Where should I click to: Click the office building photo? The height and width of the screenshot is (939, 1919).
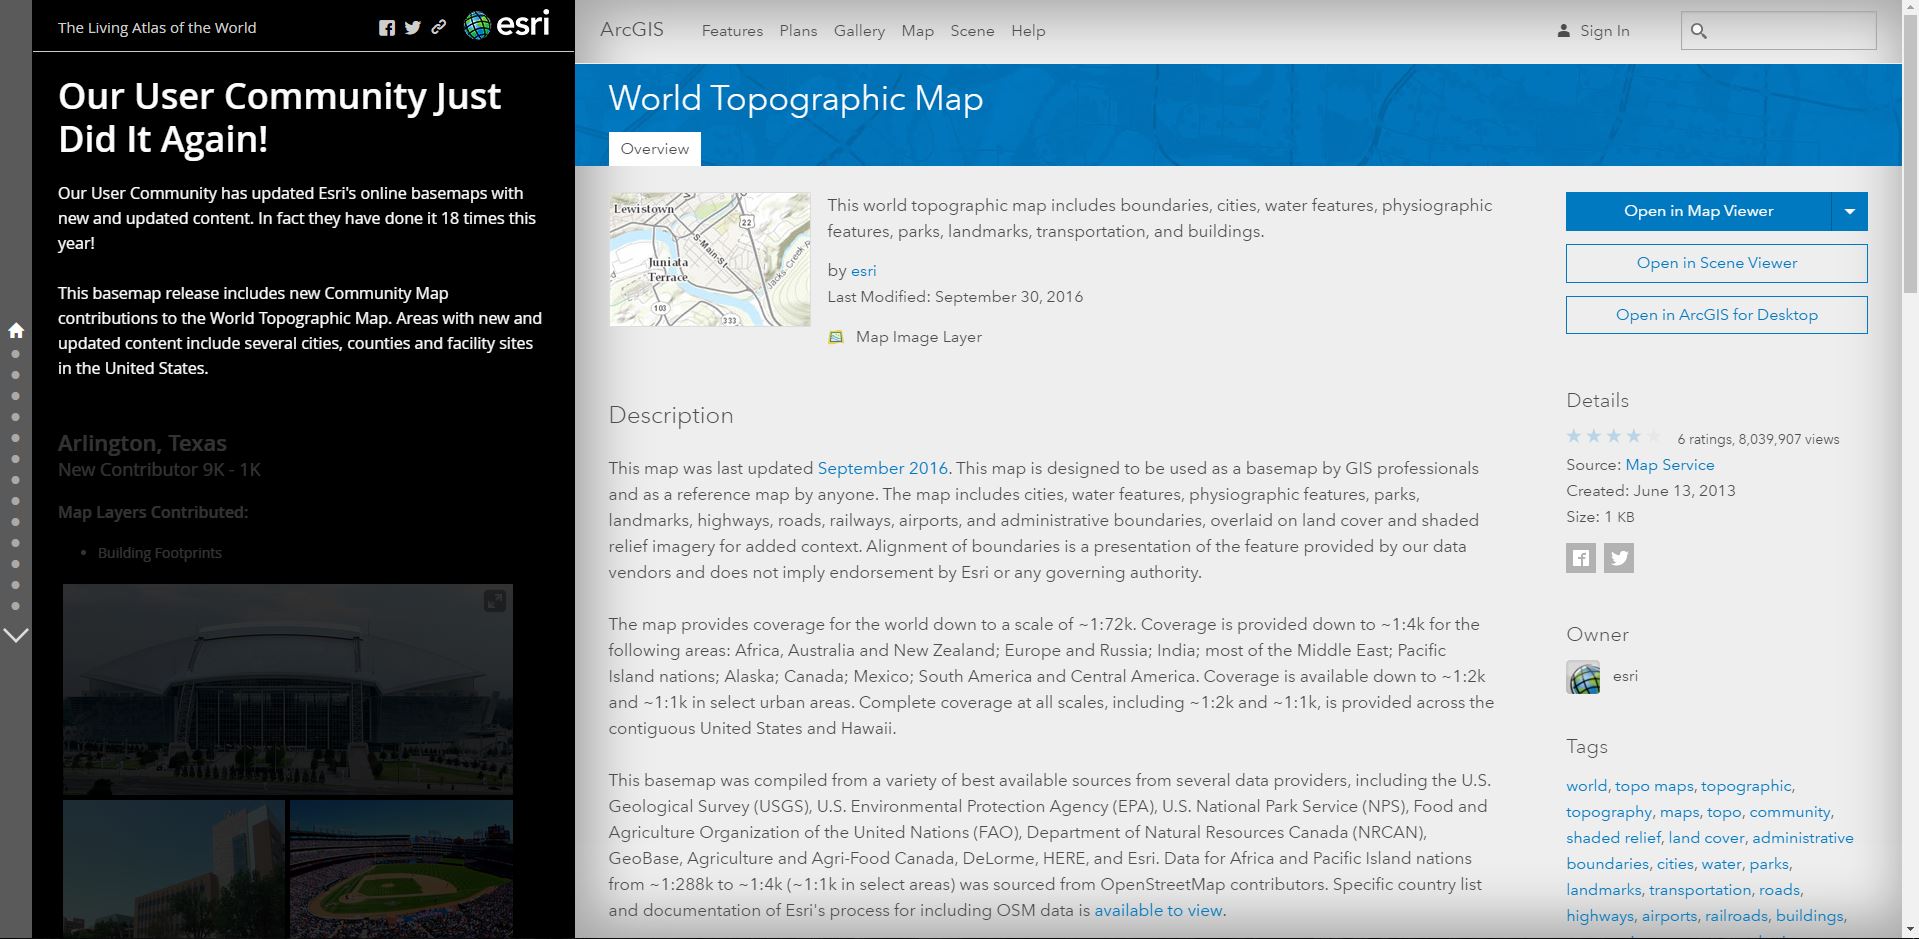[x=174, y=868]
